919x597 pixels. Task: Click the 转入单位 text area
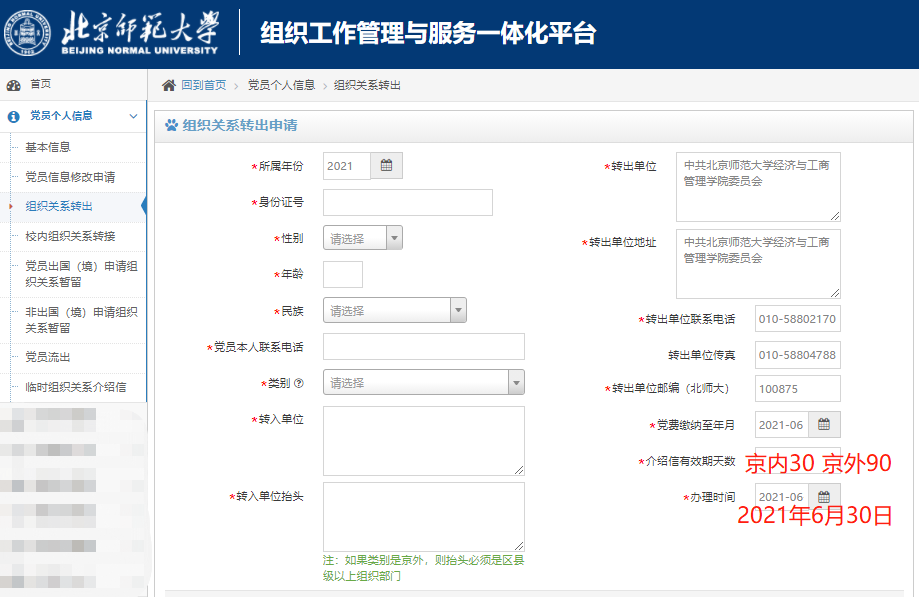(423, 440)
